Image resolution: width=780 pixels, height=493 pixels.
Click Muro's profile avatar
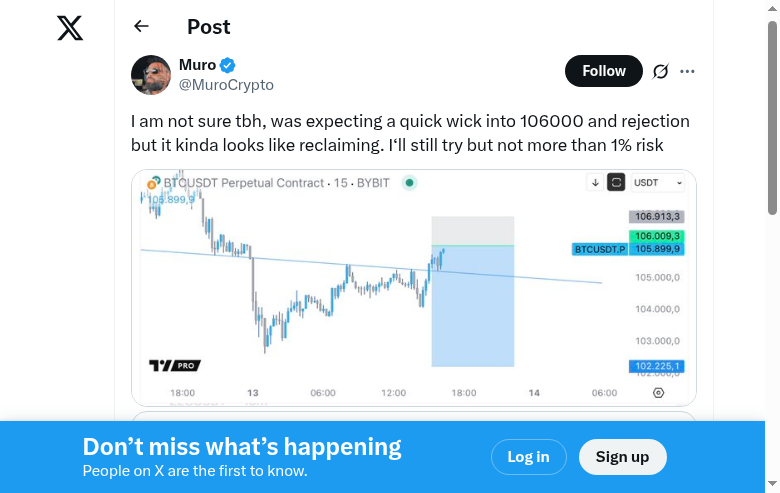pyautogui.click(x=151, y=75)
